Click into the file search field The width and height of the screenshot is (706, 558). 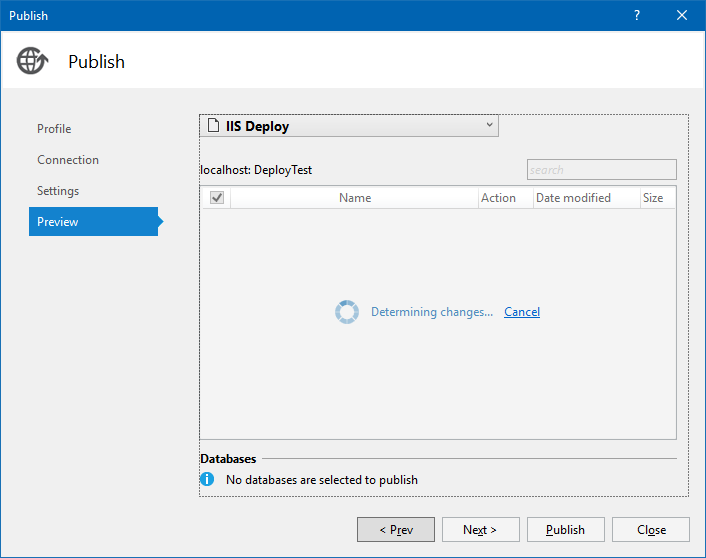coord(601,170)
